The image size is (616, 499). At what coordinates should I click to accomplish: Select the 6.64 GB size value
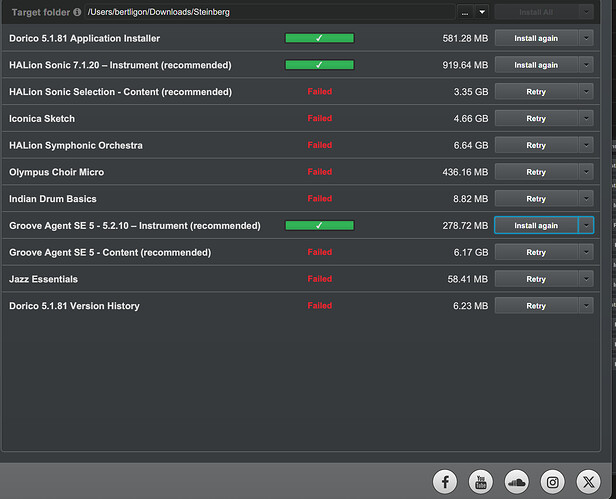click(471, 145)
